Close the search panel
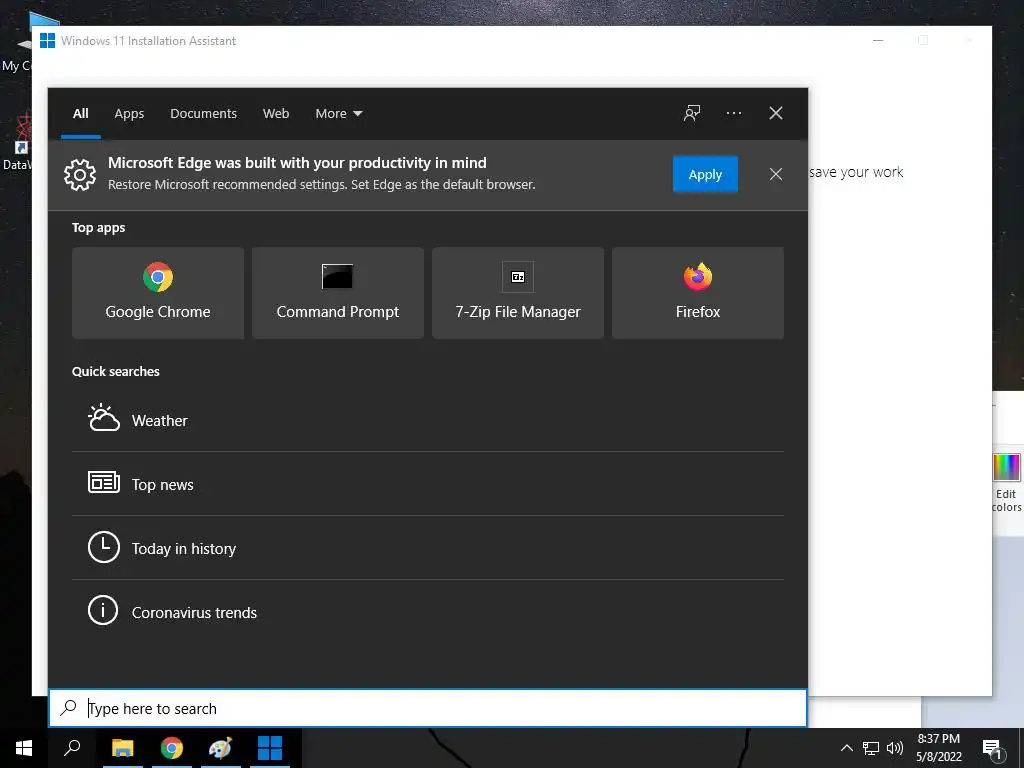Viewport: 1024px width, 768px height. [x=776, y=113]
